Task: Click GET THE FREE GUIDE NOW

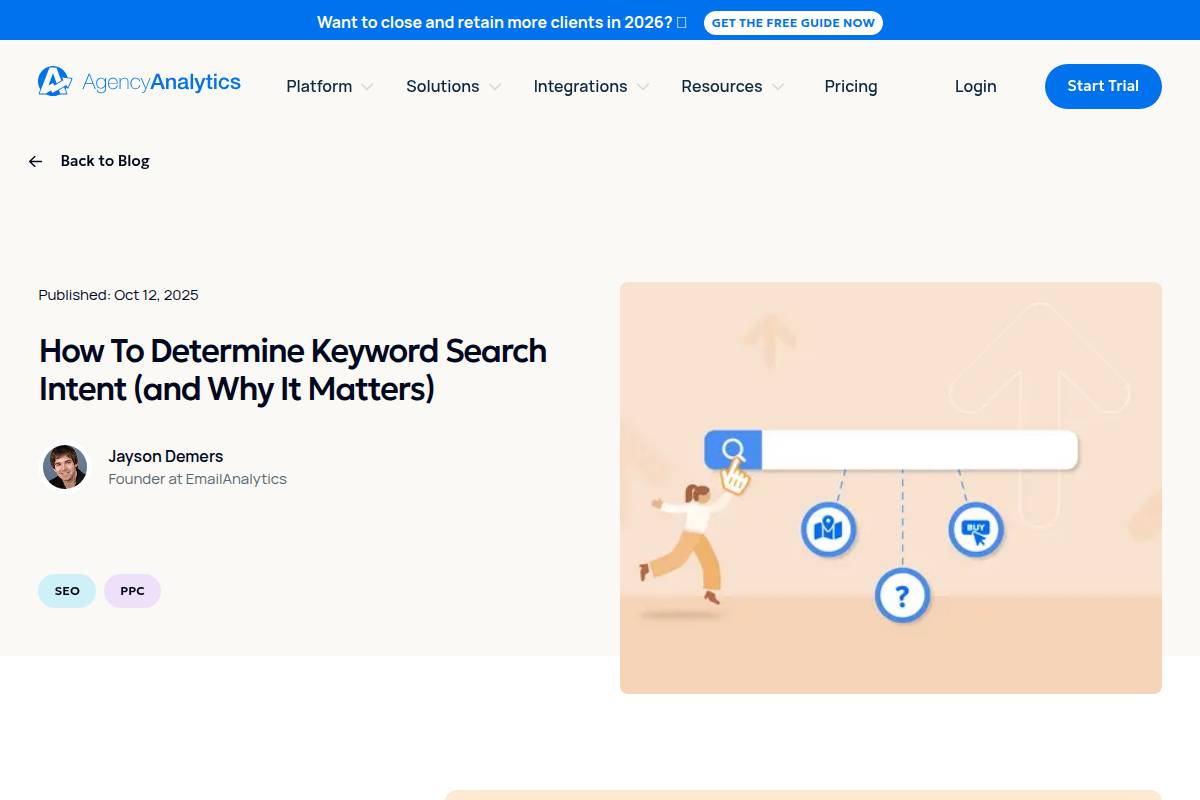Action: (793, 22)
